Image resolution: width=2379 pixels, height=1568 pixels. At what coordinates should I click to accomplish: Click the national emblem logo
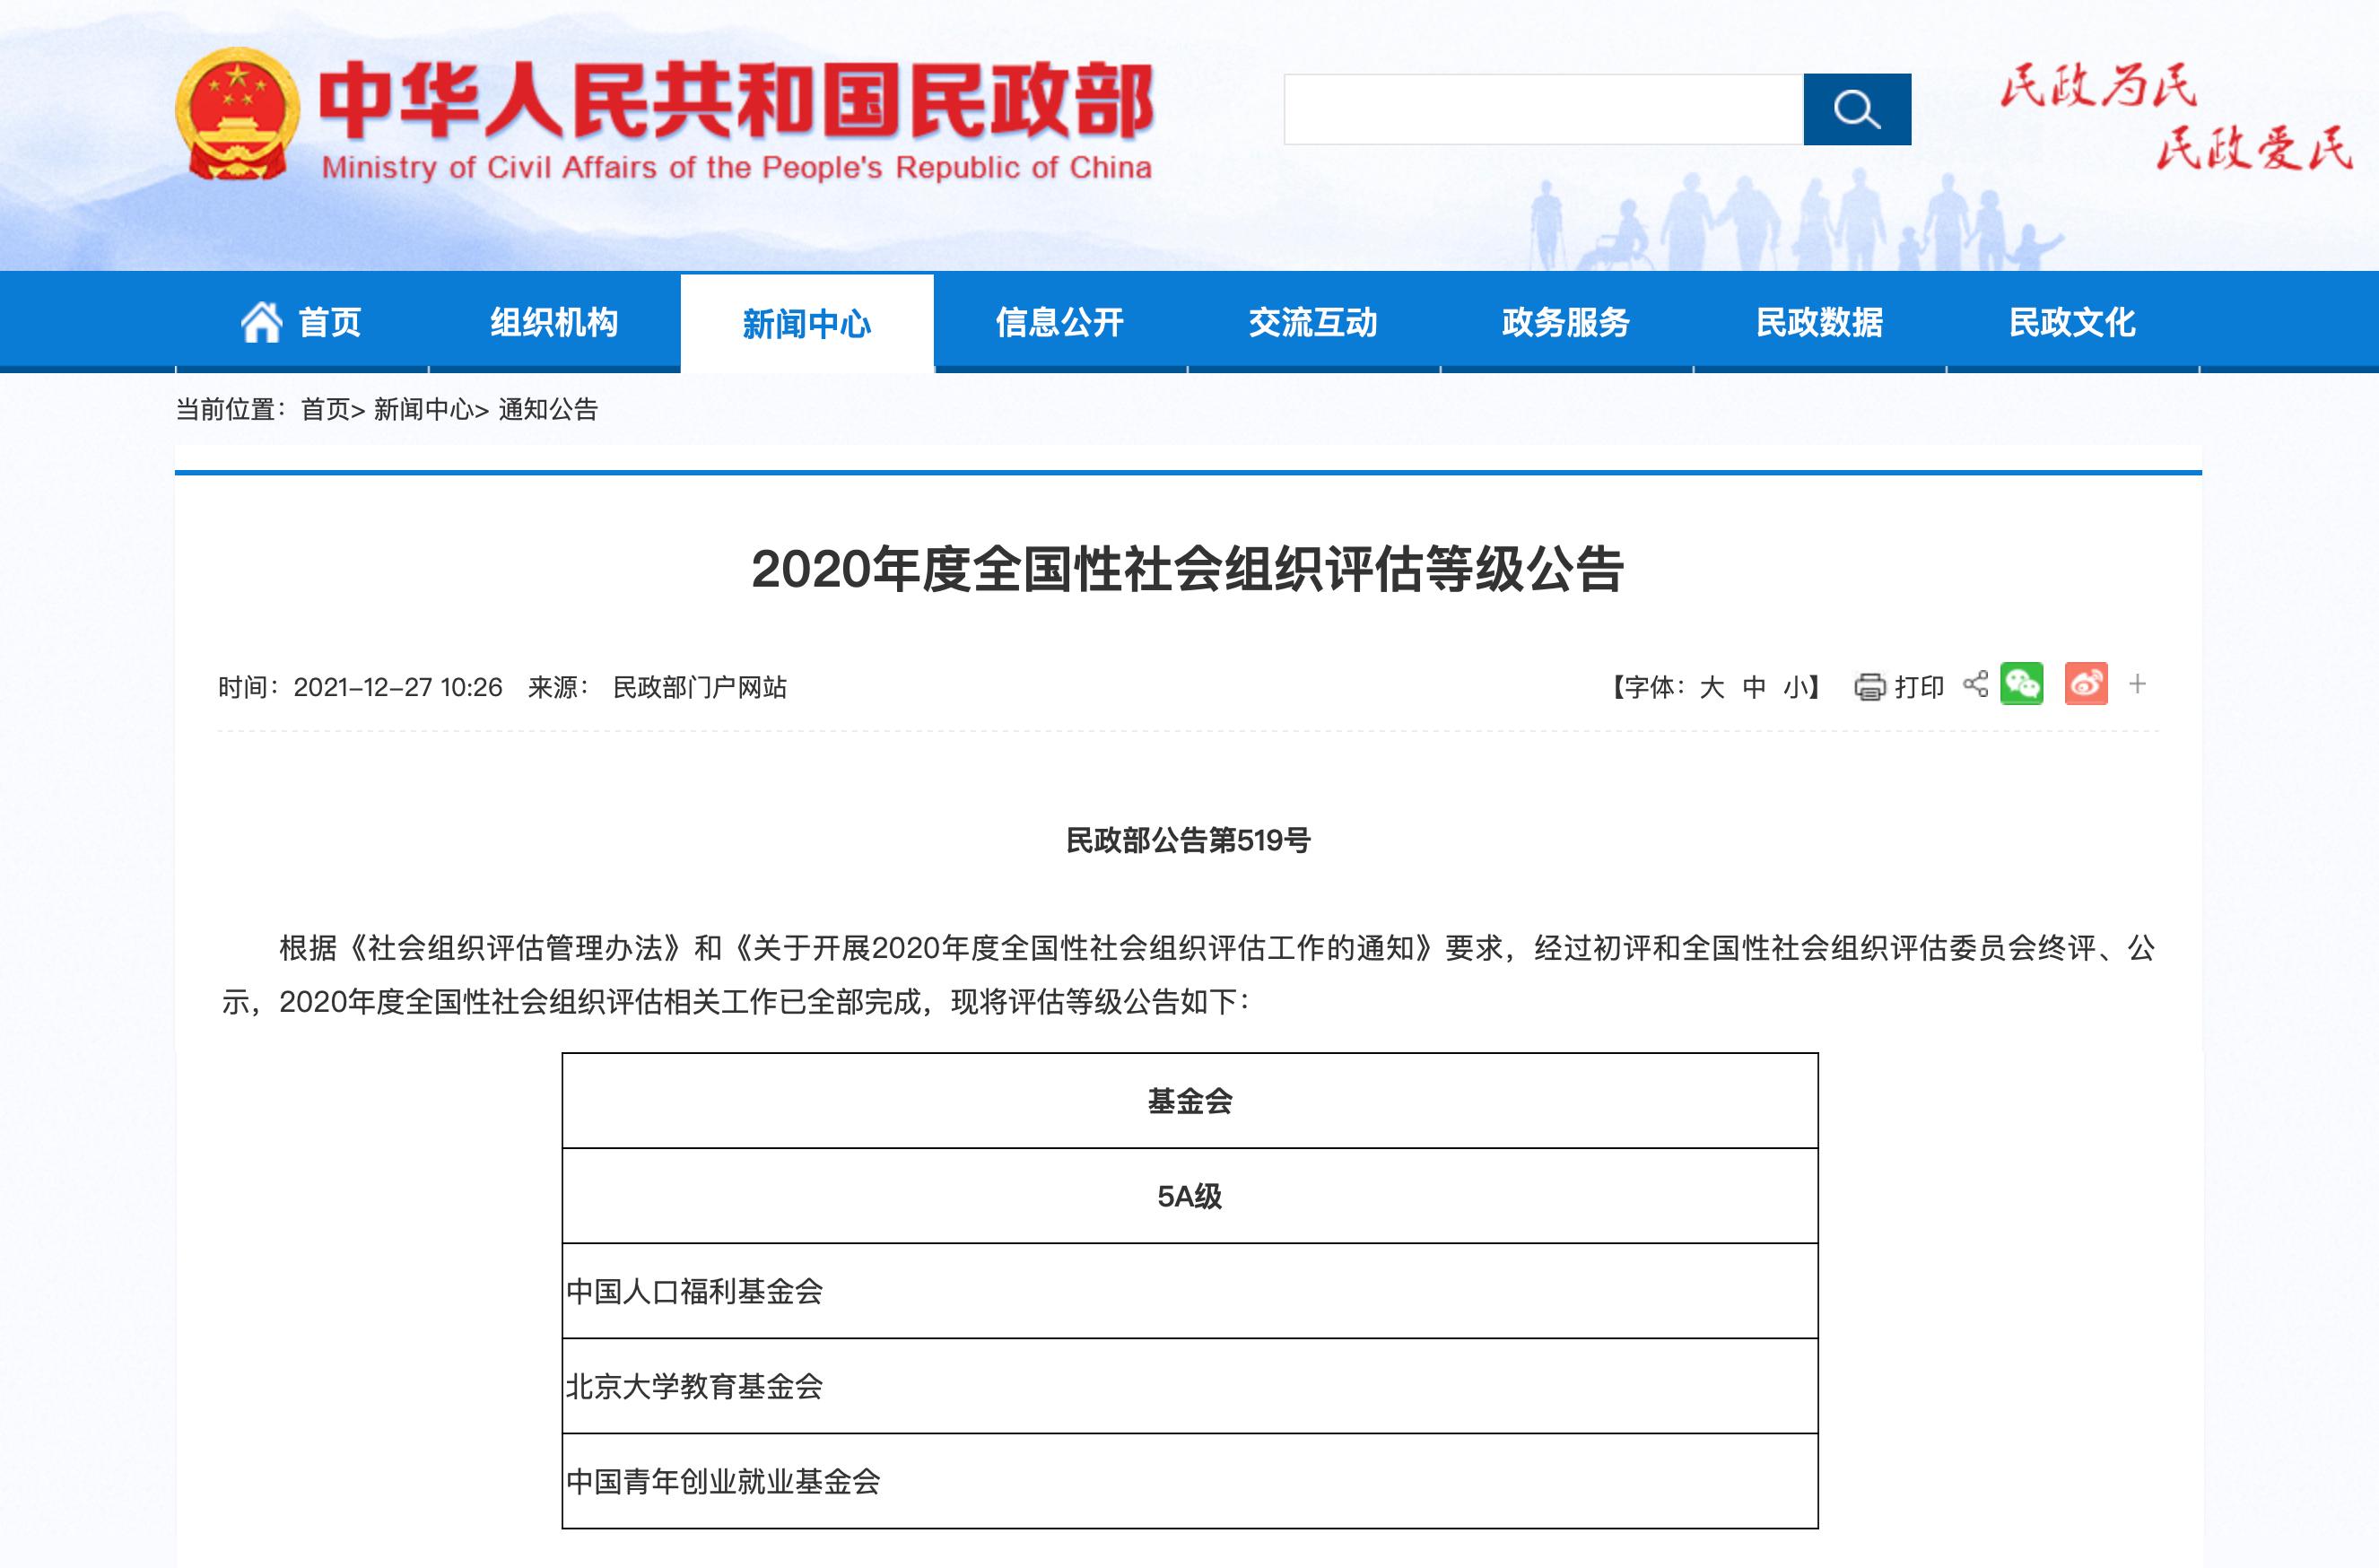[237, 114]
